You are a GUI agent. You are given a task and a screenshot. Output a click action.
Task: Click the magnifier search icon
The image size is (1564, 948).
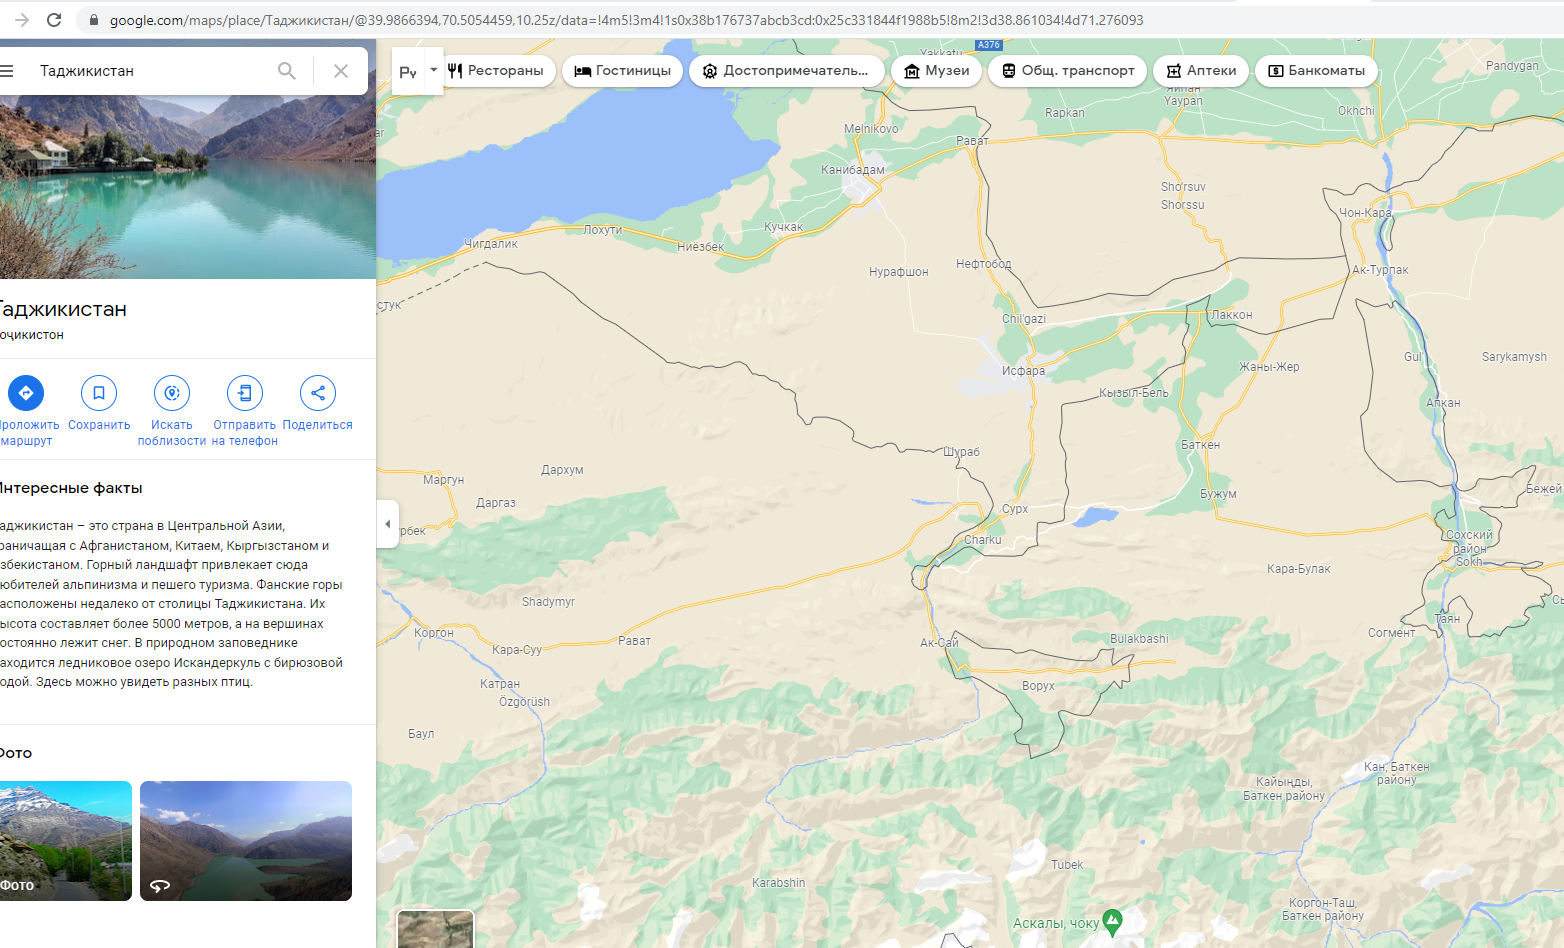(287, 71)
